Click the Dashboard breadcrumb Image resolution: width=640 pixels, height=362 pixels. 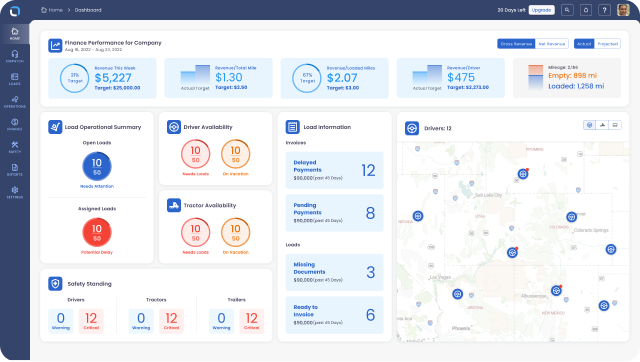88,10
